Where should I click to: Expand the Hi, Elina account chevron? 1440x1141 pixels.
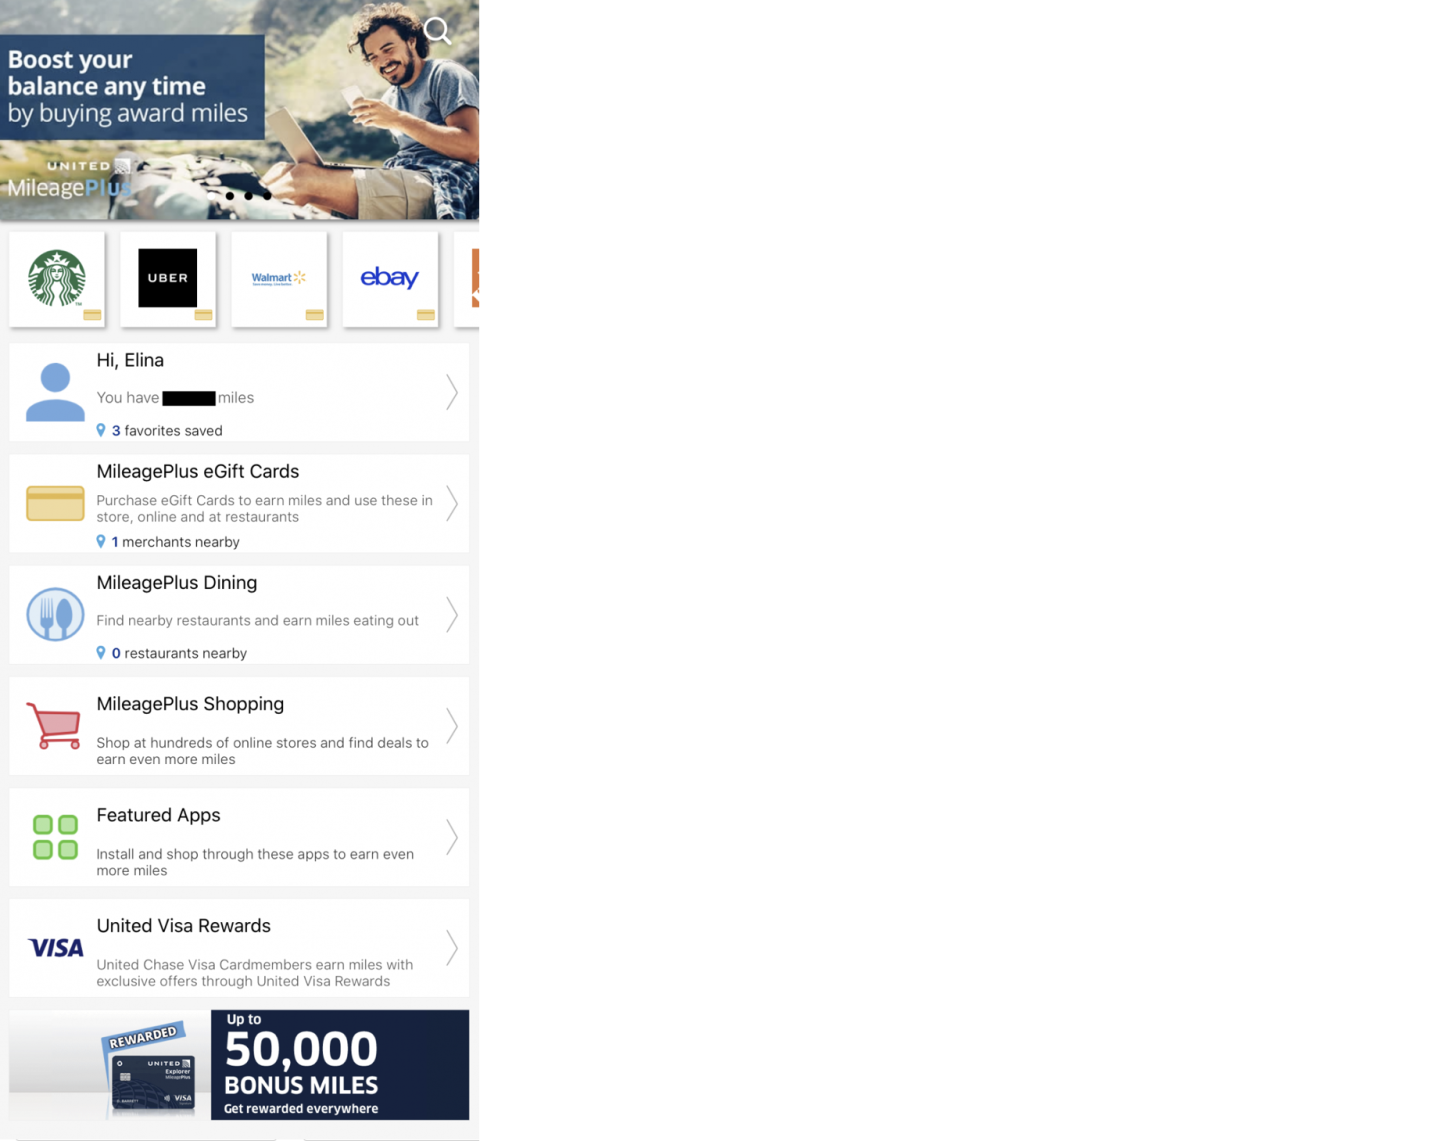coord(451,392)
